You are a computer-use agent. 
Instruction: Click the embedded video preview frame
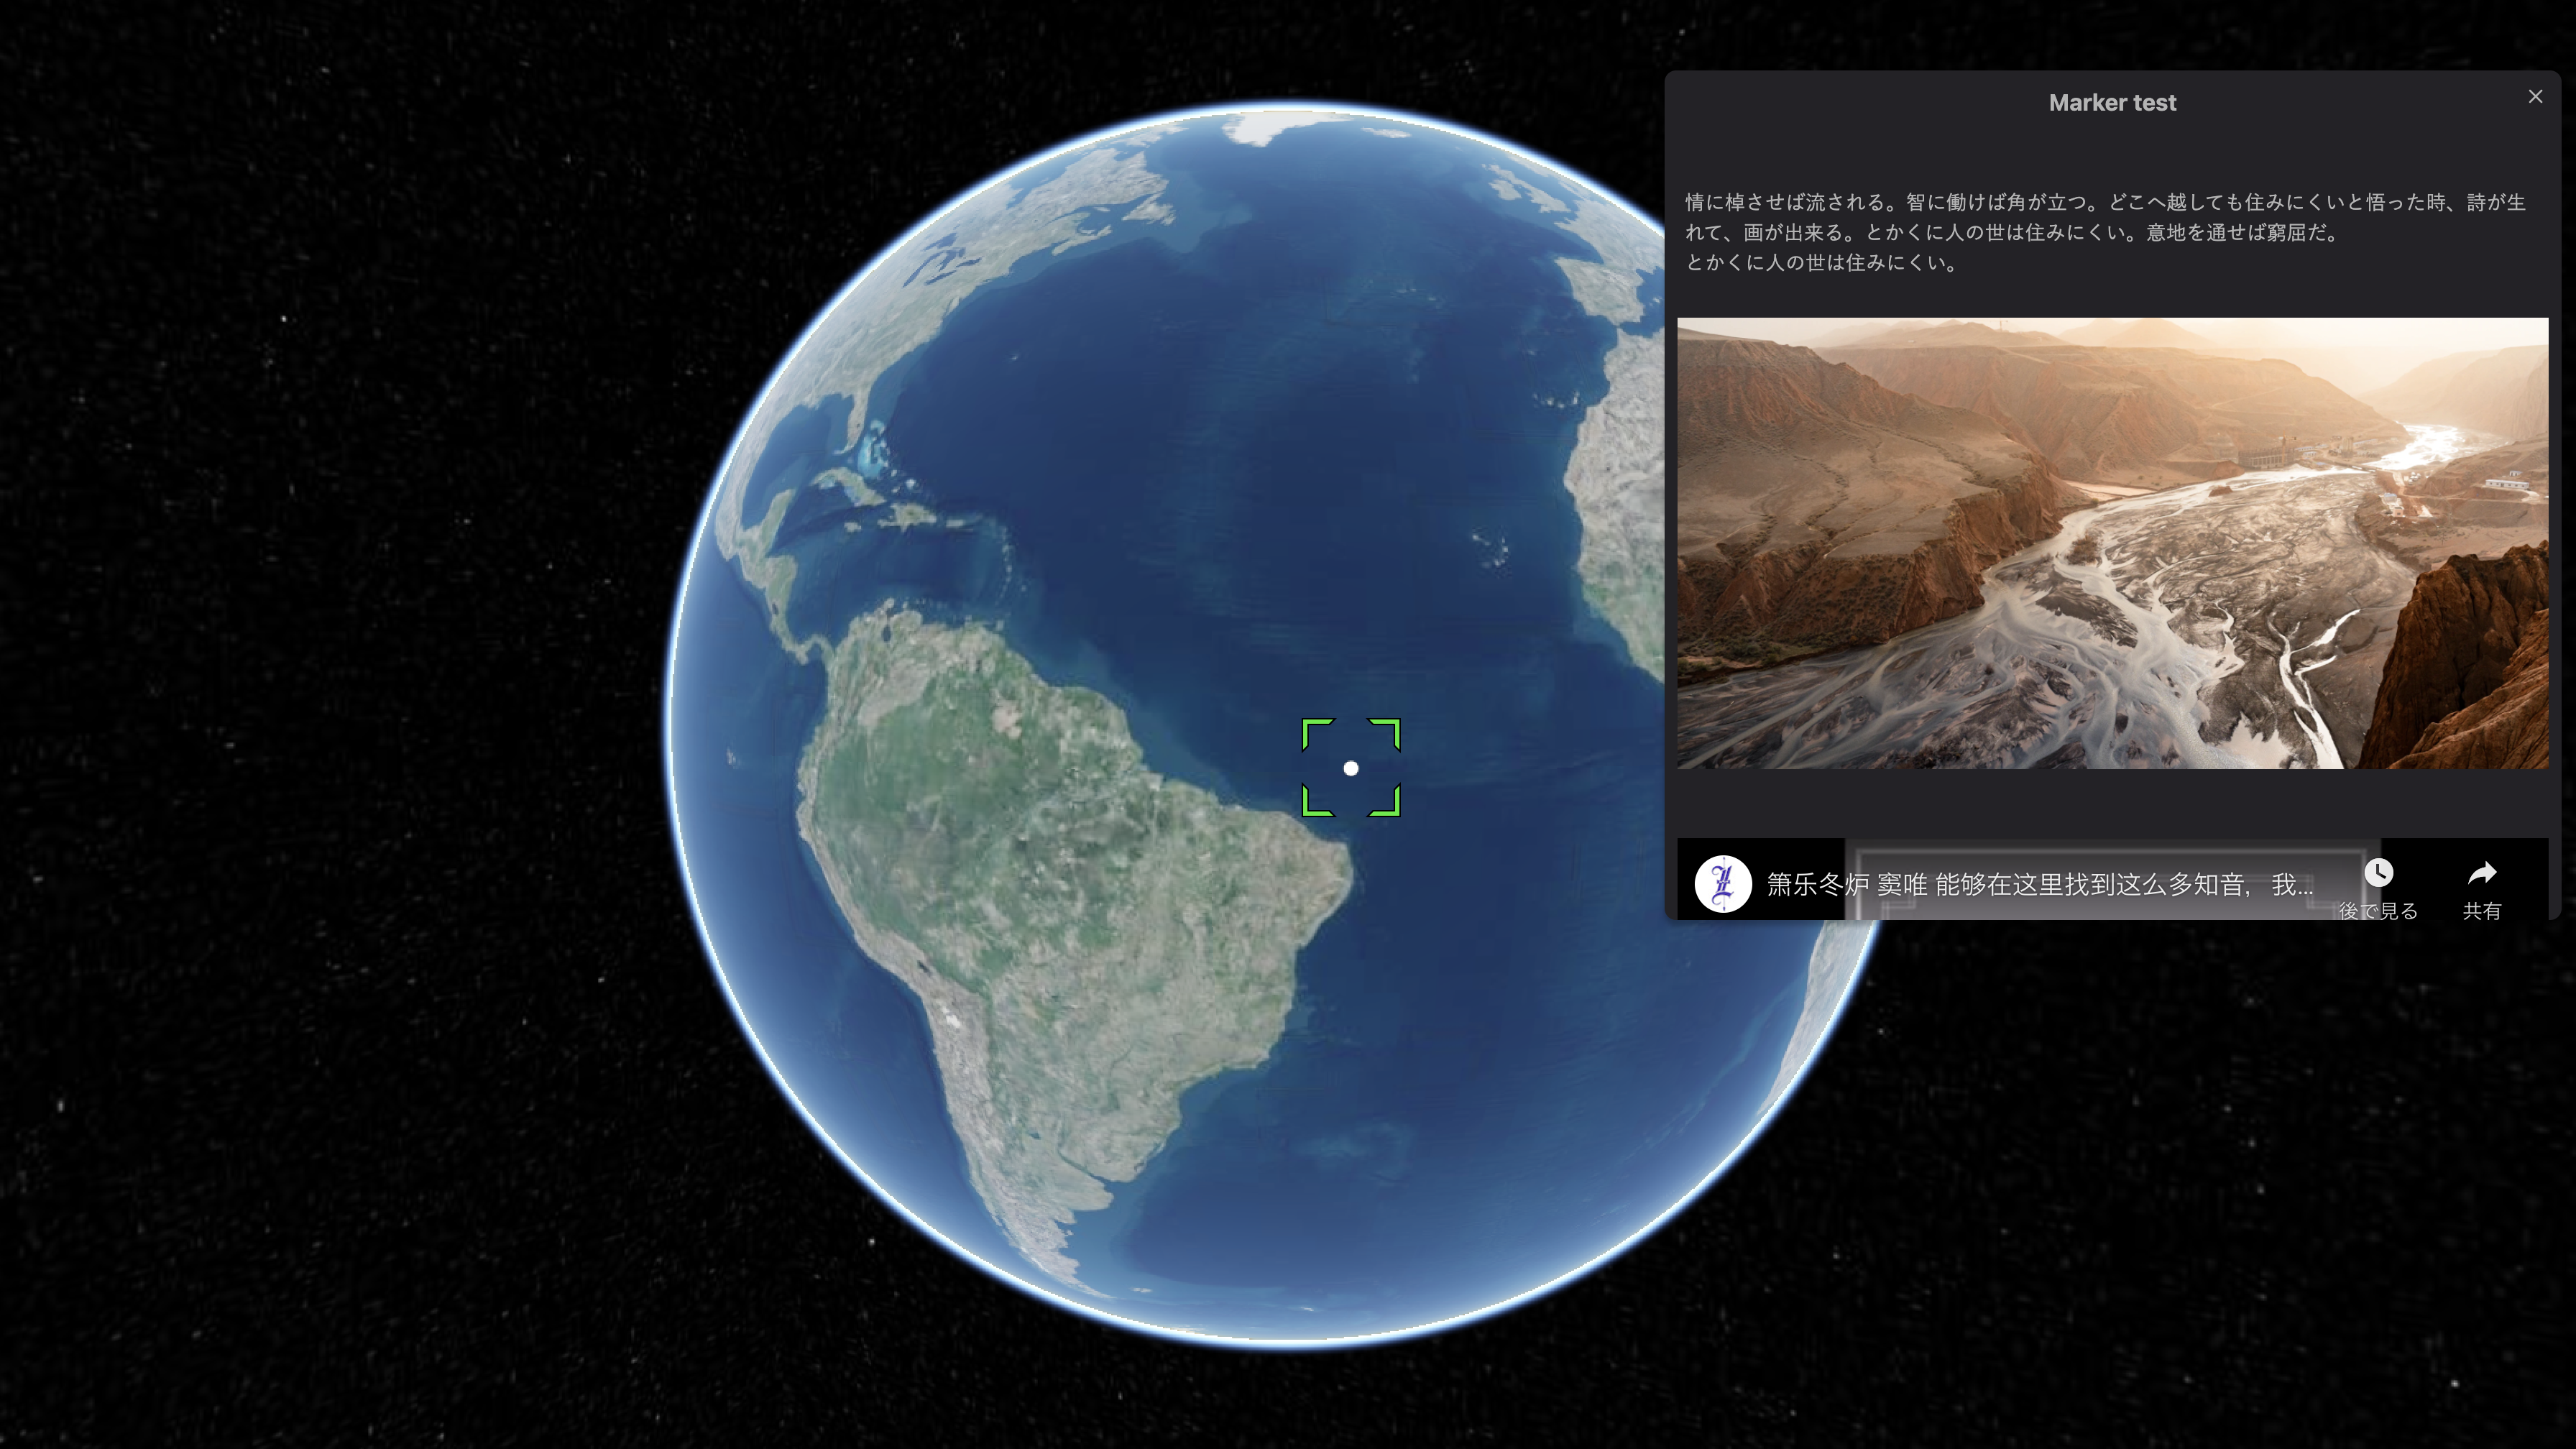[2112, 879]
